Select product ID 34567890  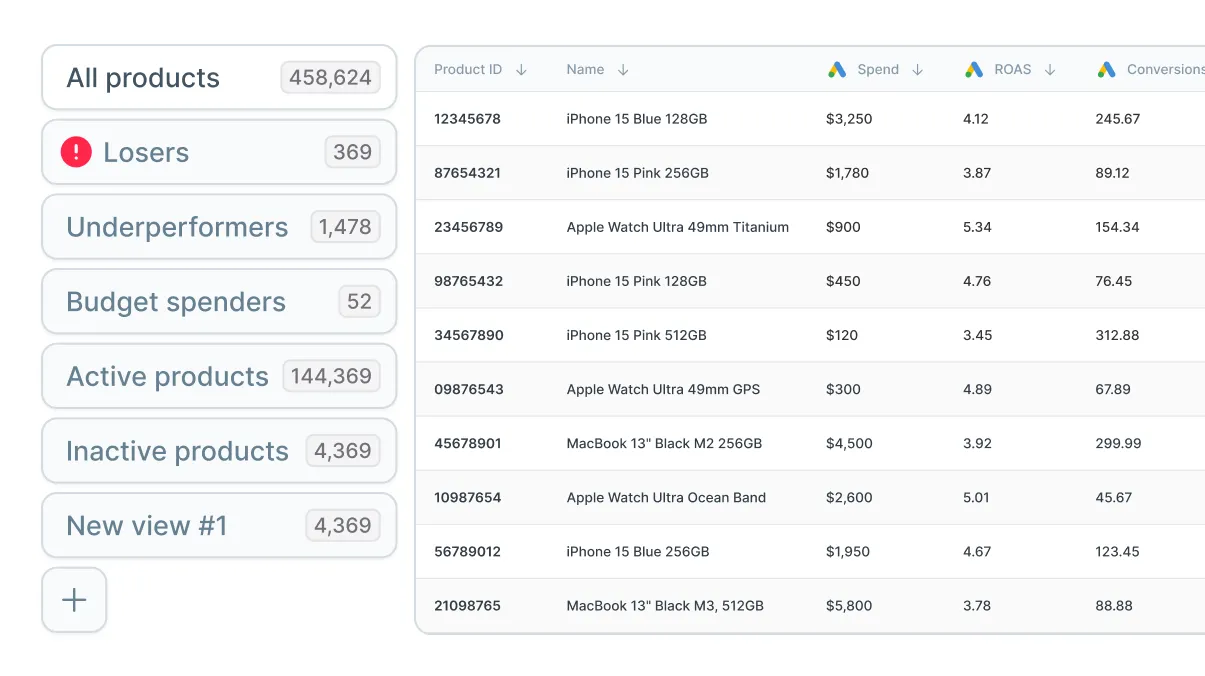pos(468,335)
